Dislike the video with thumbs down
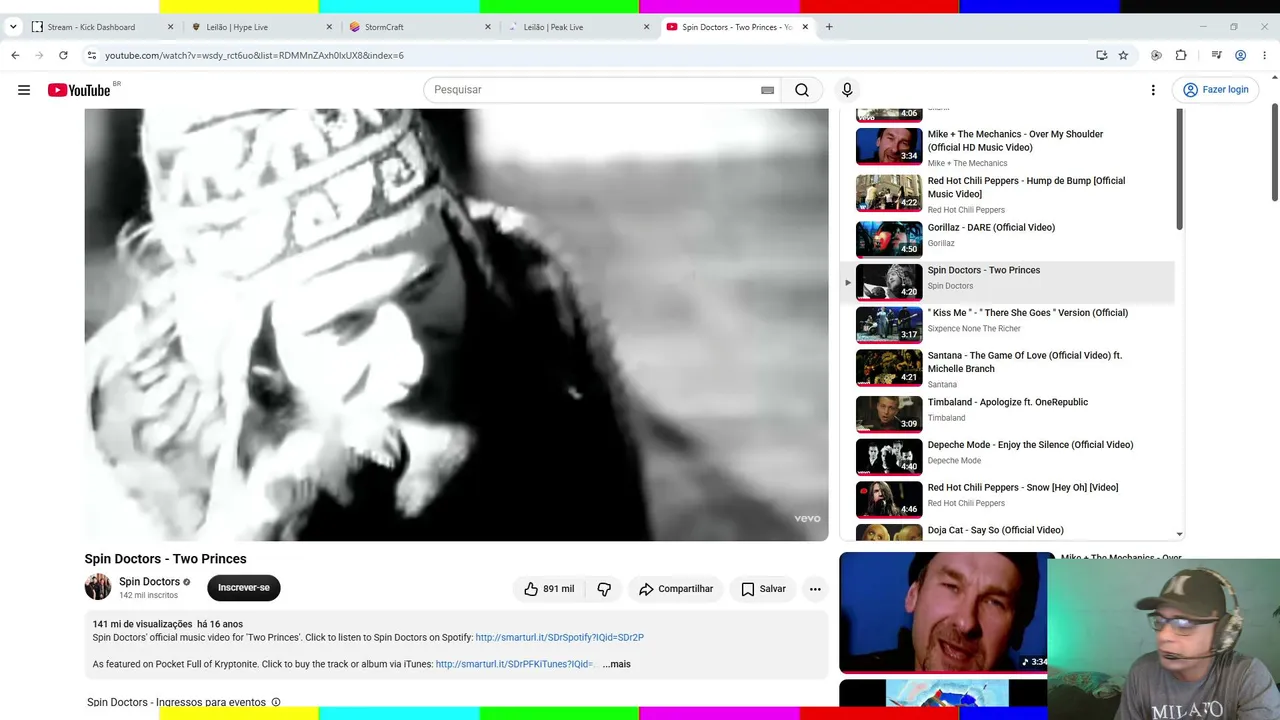1280x720 pixels. tap(604, 589)
